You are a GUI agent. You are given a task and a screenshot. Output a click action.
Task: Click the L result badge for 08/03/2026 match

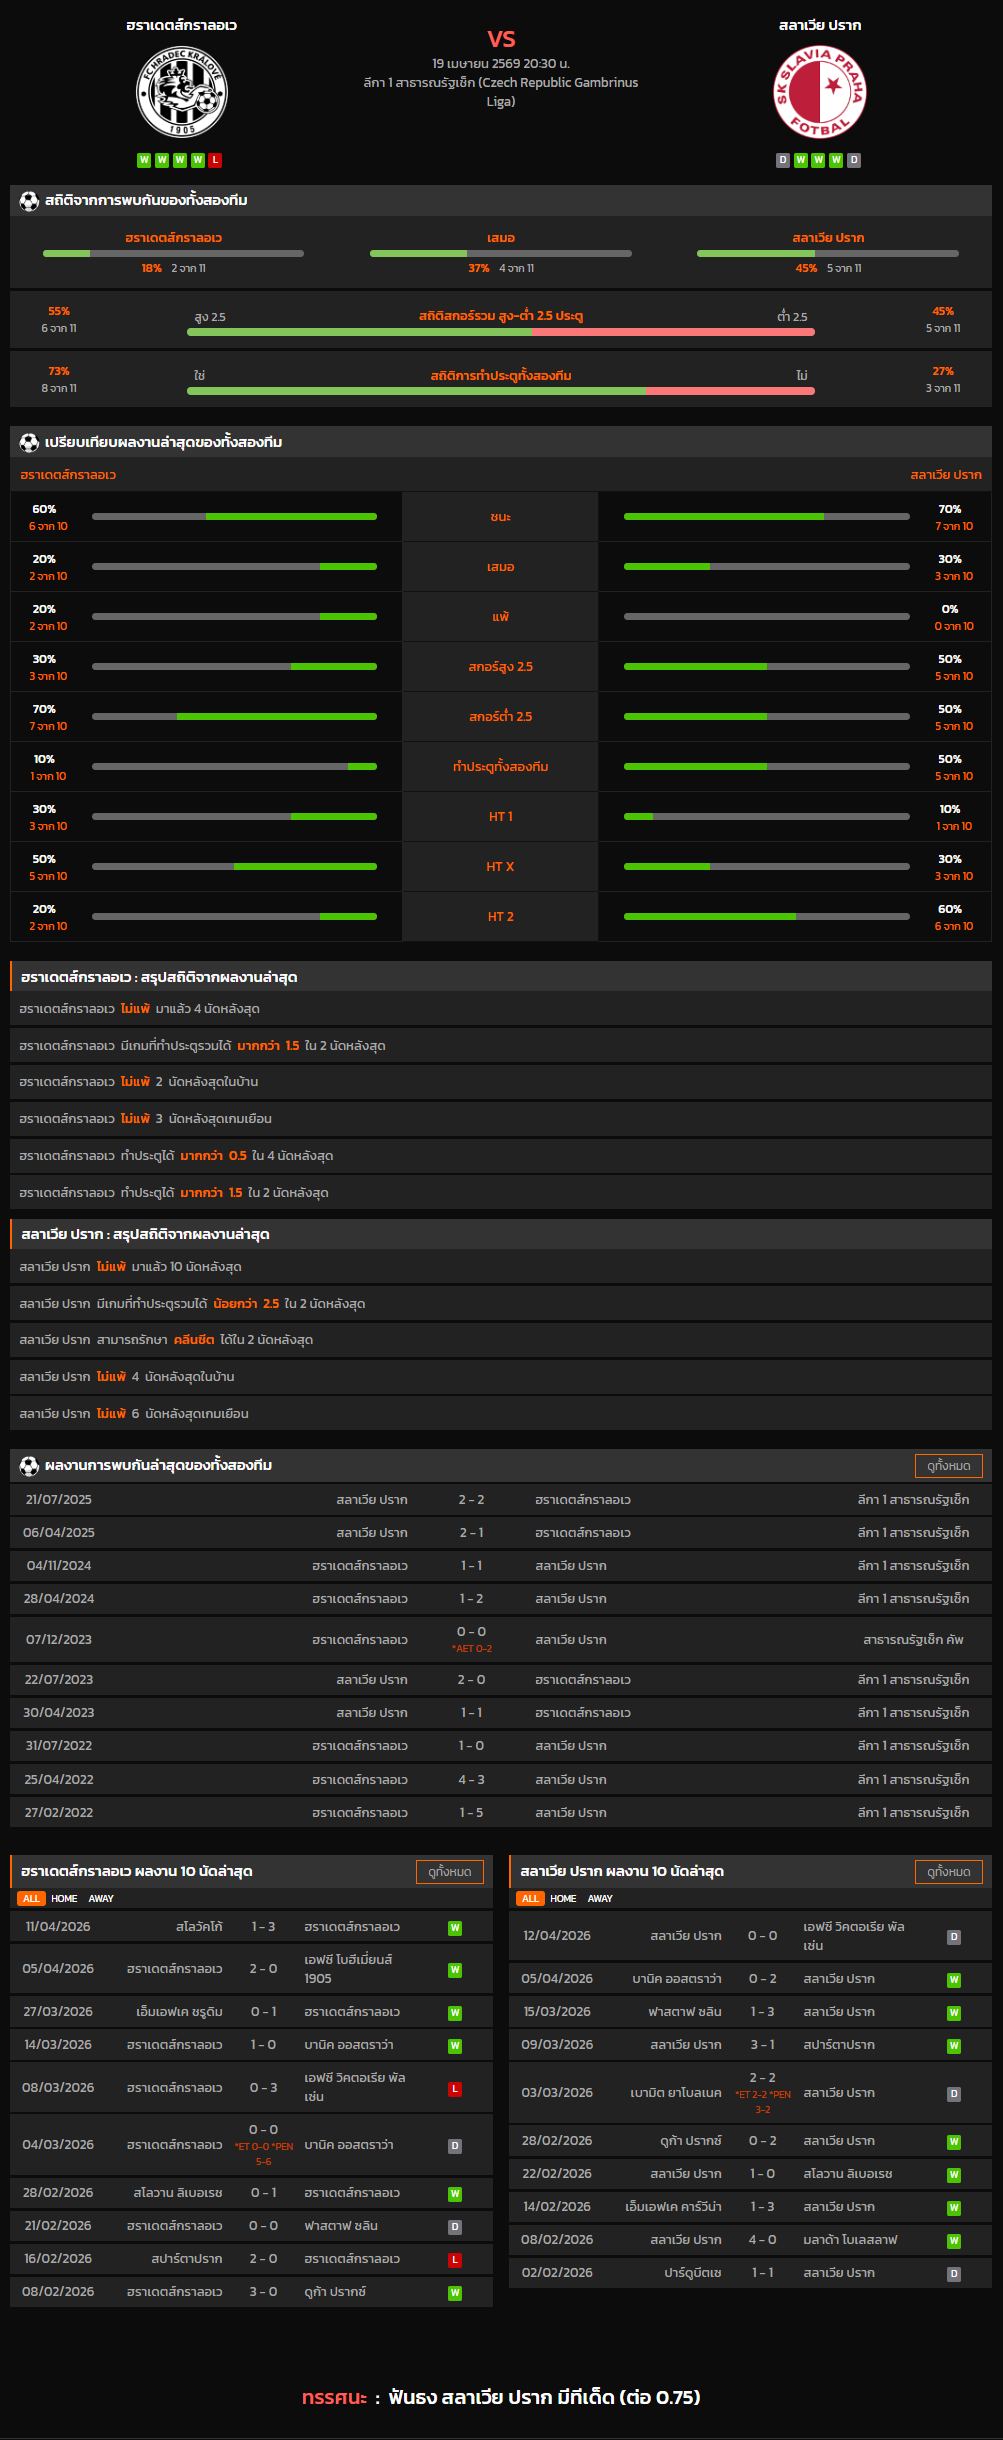(455, 2088)
